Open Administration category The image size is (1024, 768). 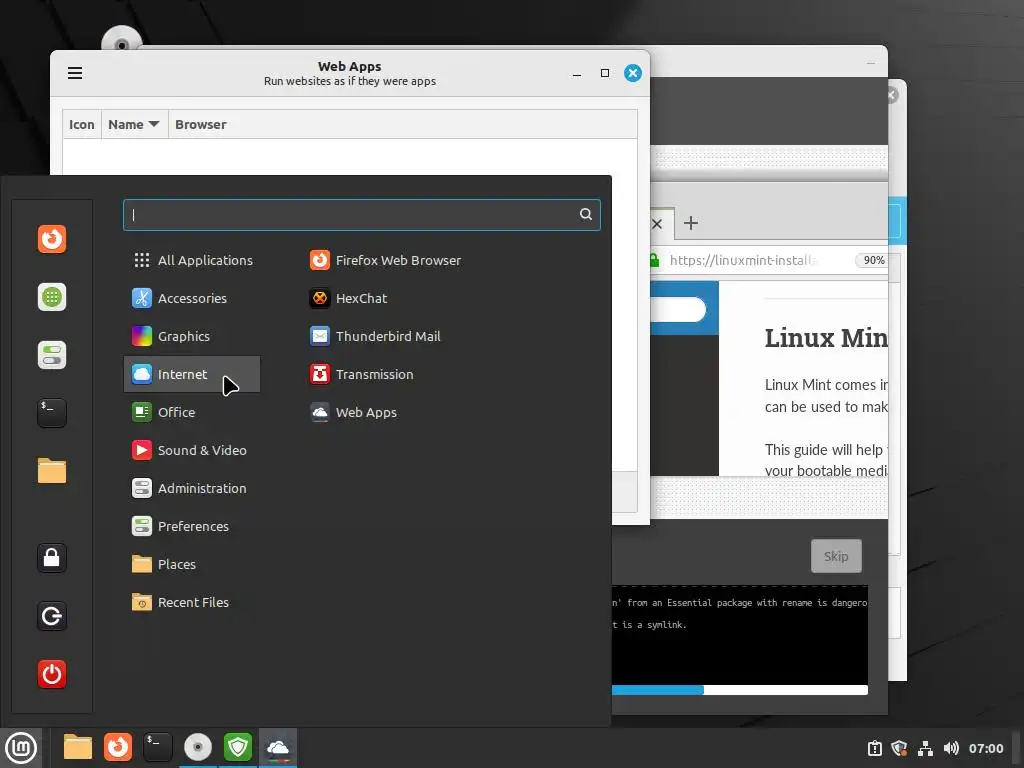[x=192, y=488]
